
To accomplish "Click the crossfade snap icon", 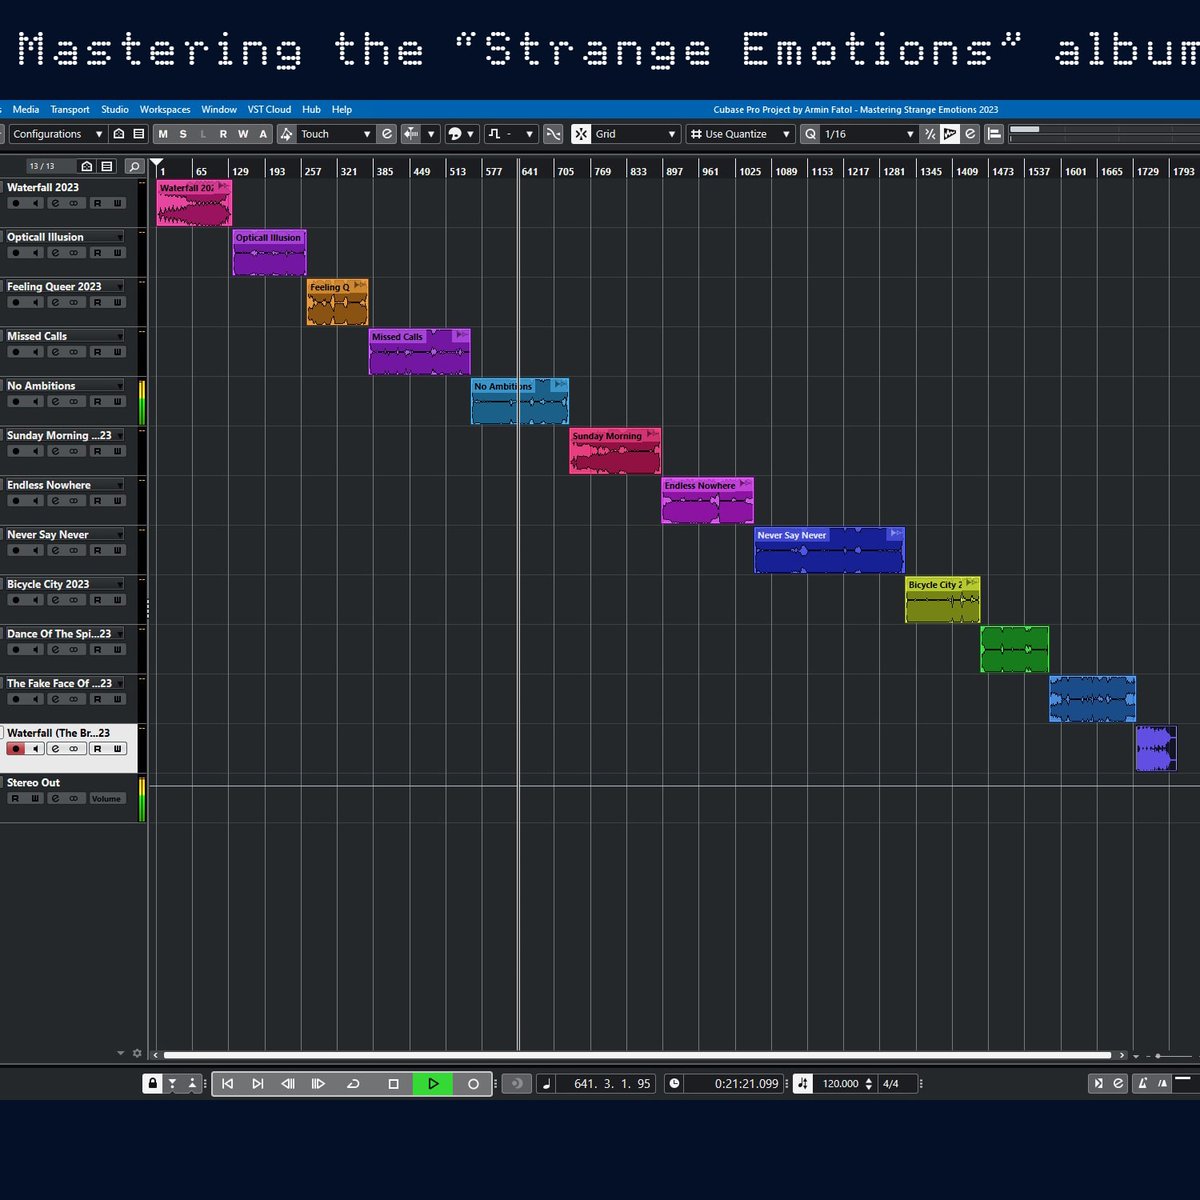I will pos(553,134).
